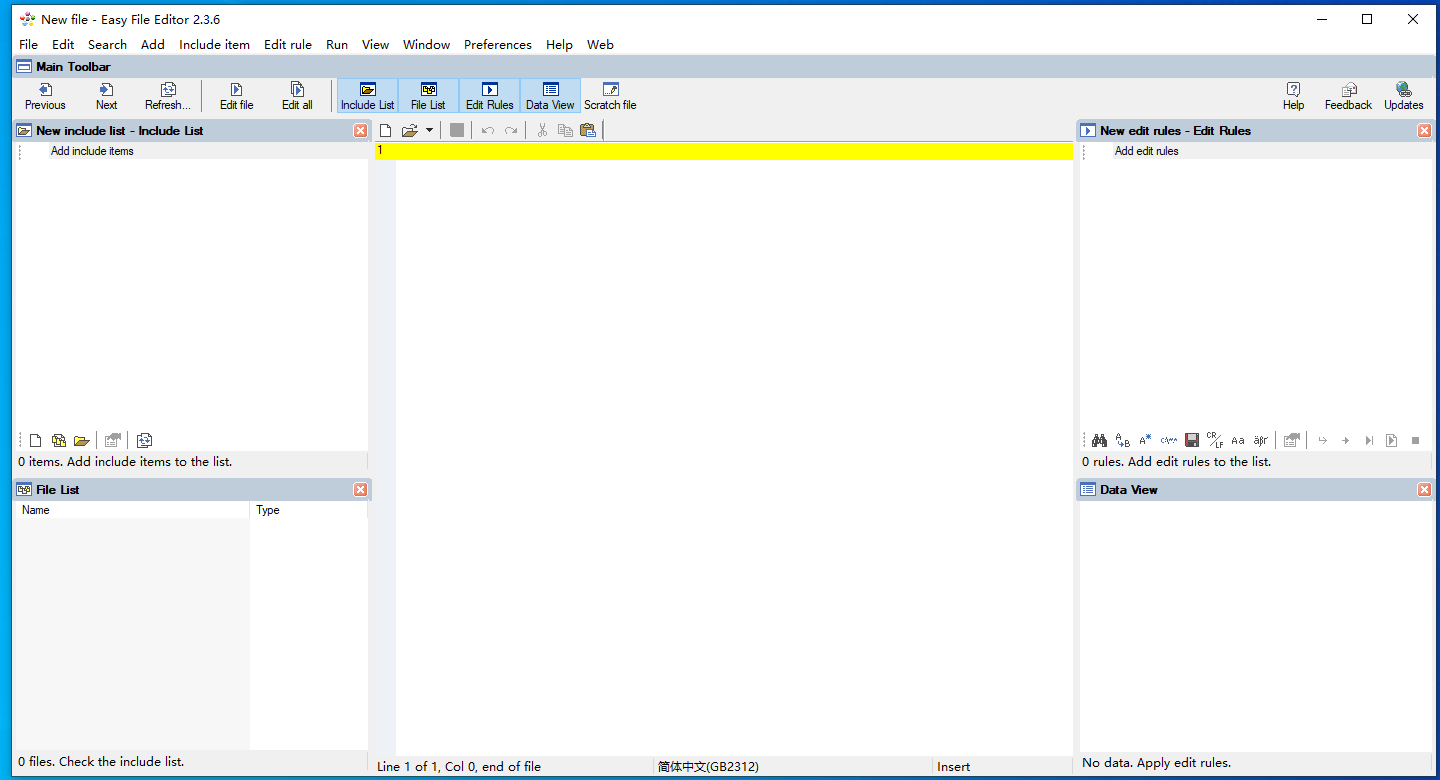Click the multiple files icon under include list
The image size is (1440, 780).
pos(59,440)
